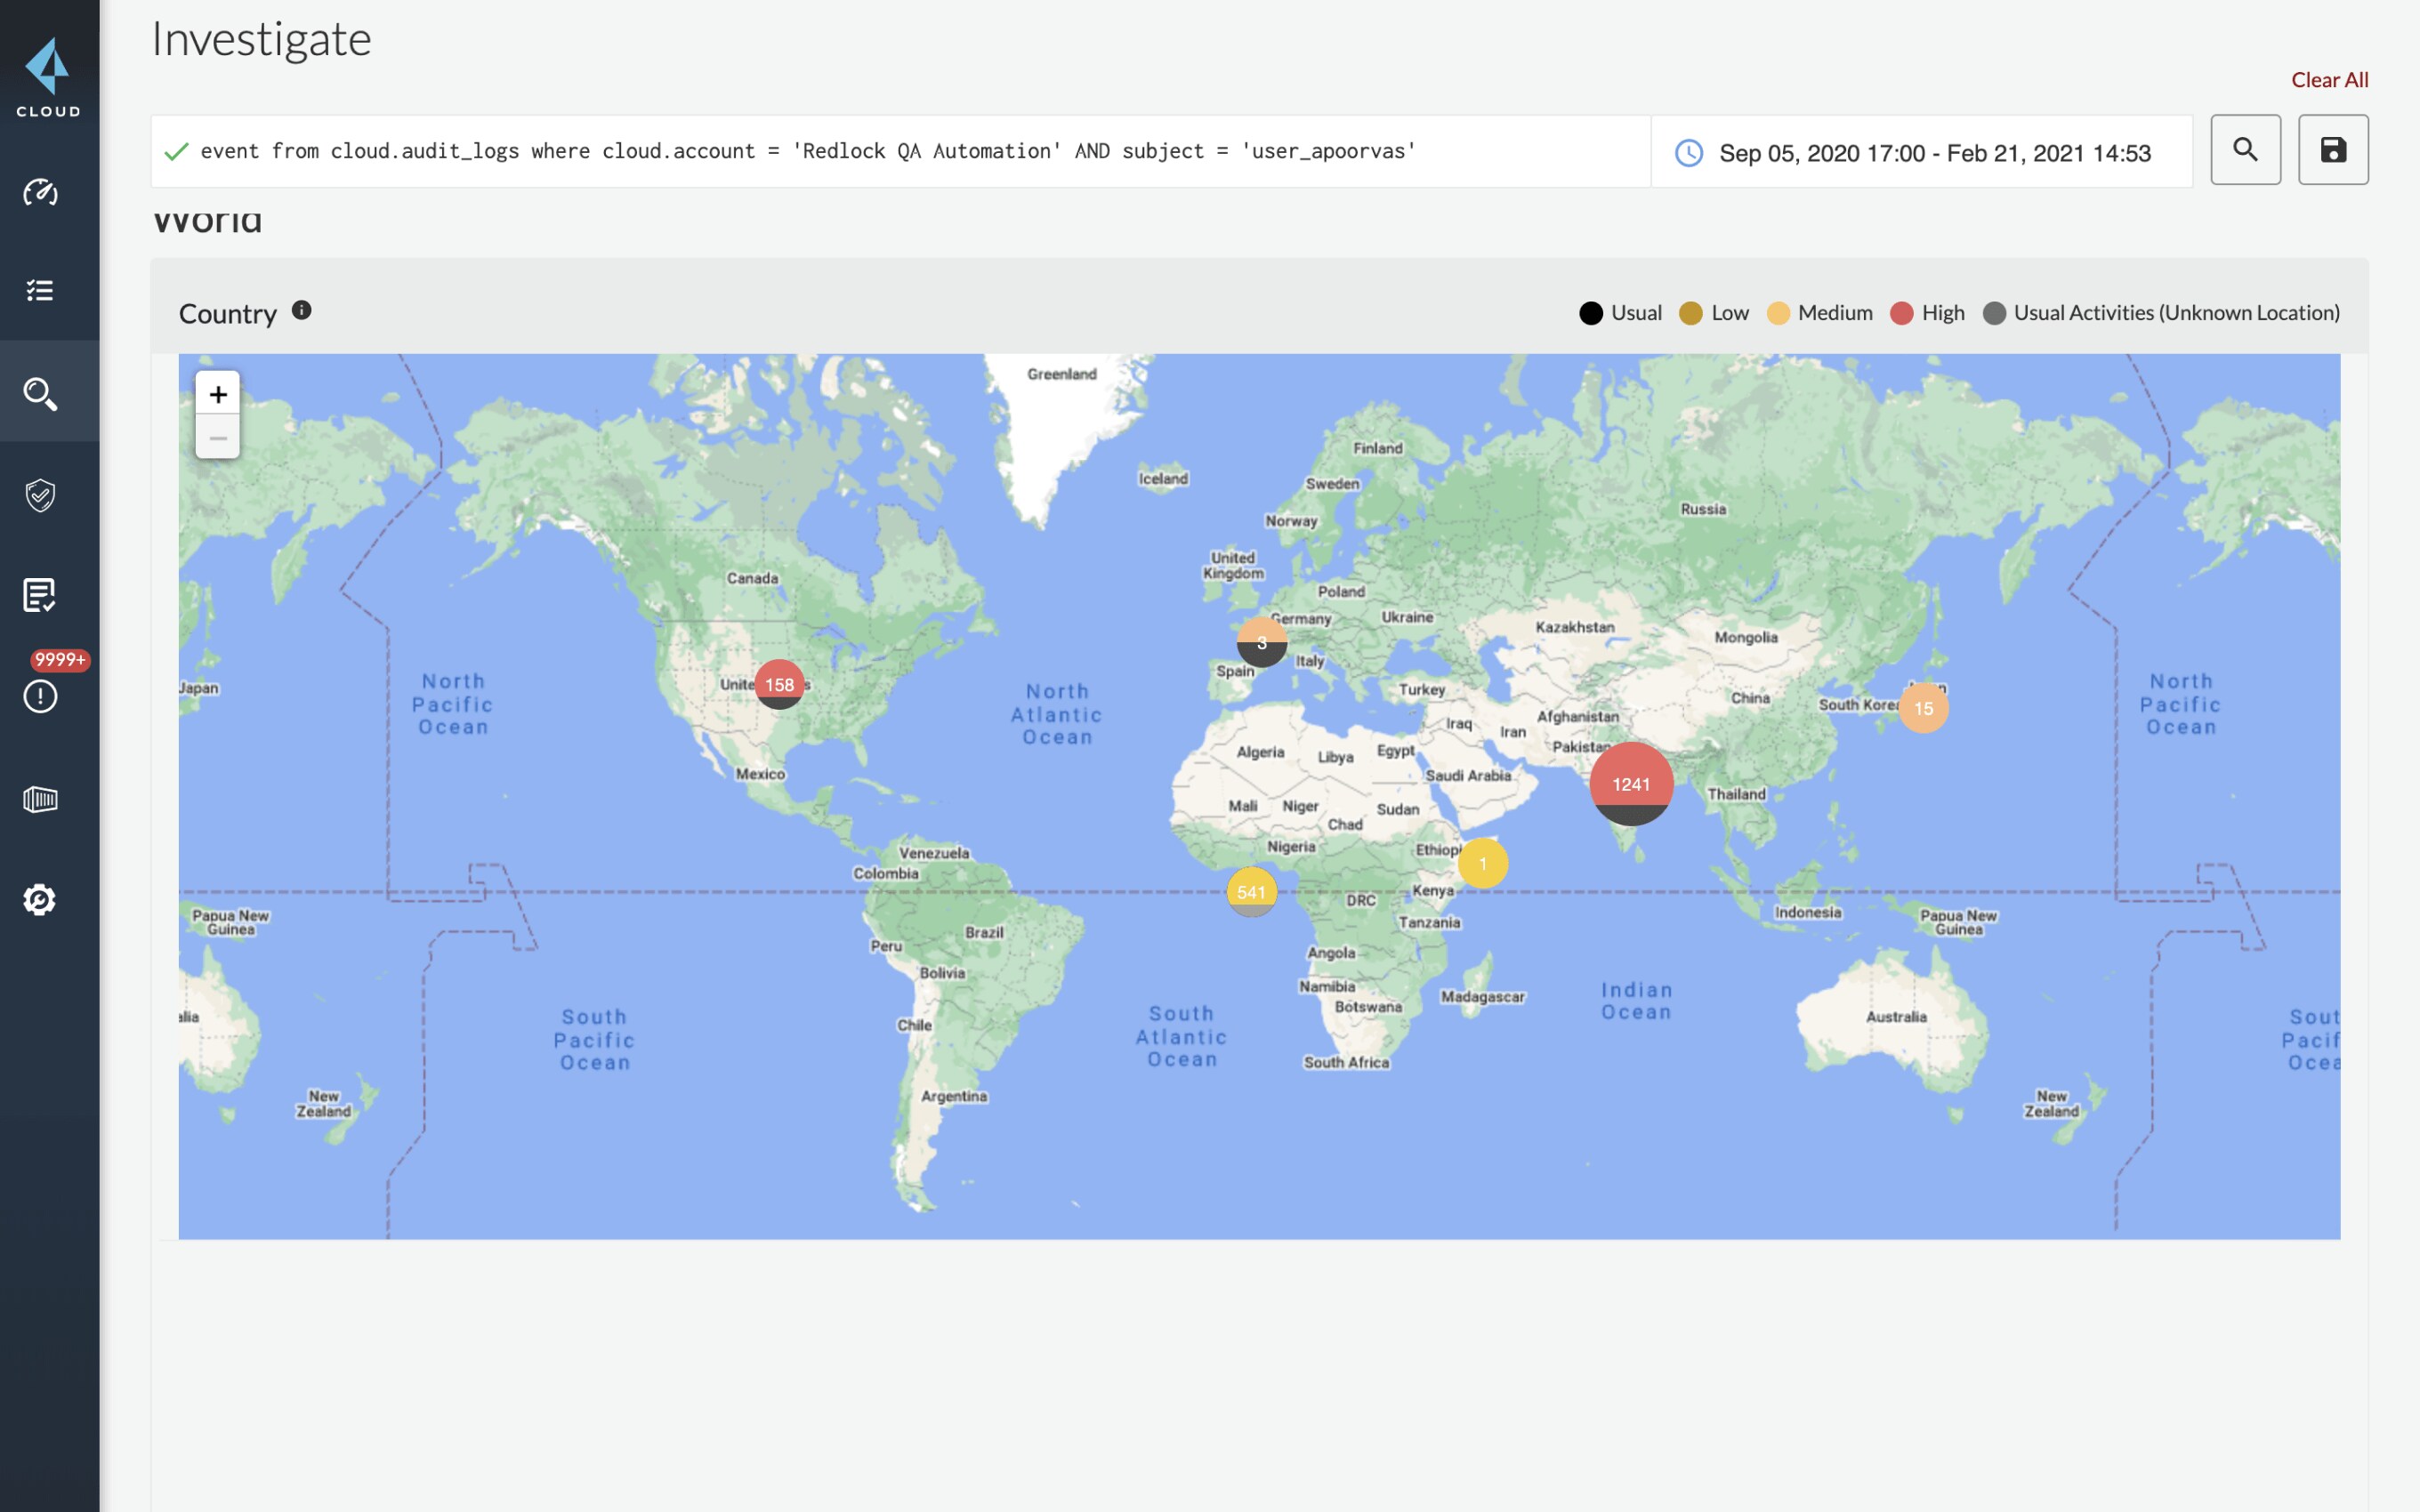2420x1512 pixels.
Task: Click the 541 yellow cluster near Africa
Action: pyautogui.click(x=1251, y=891)
